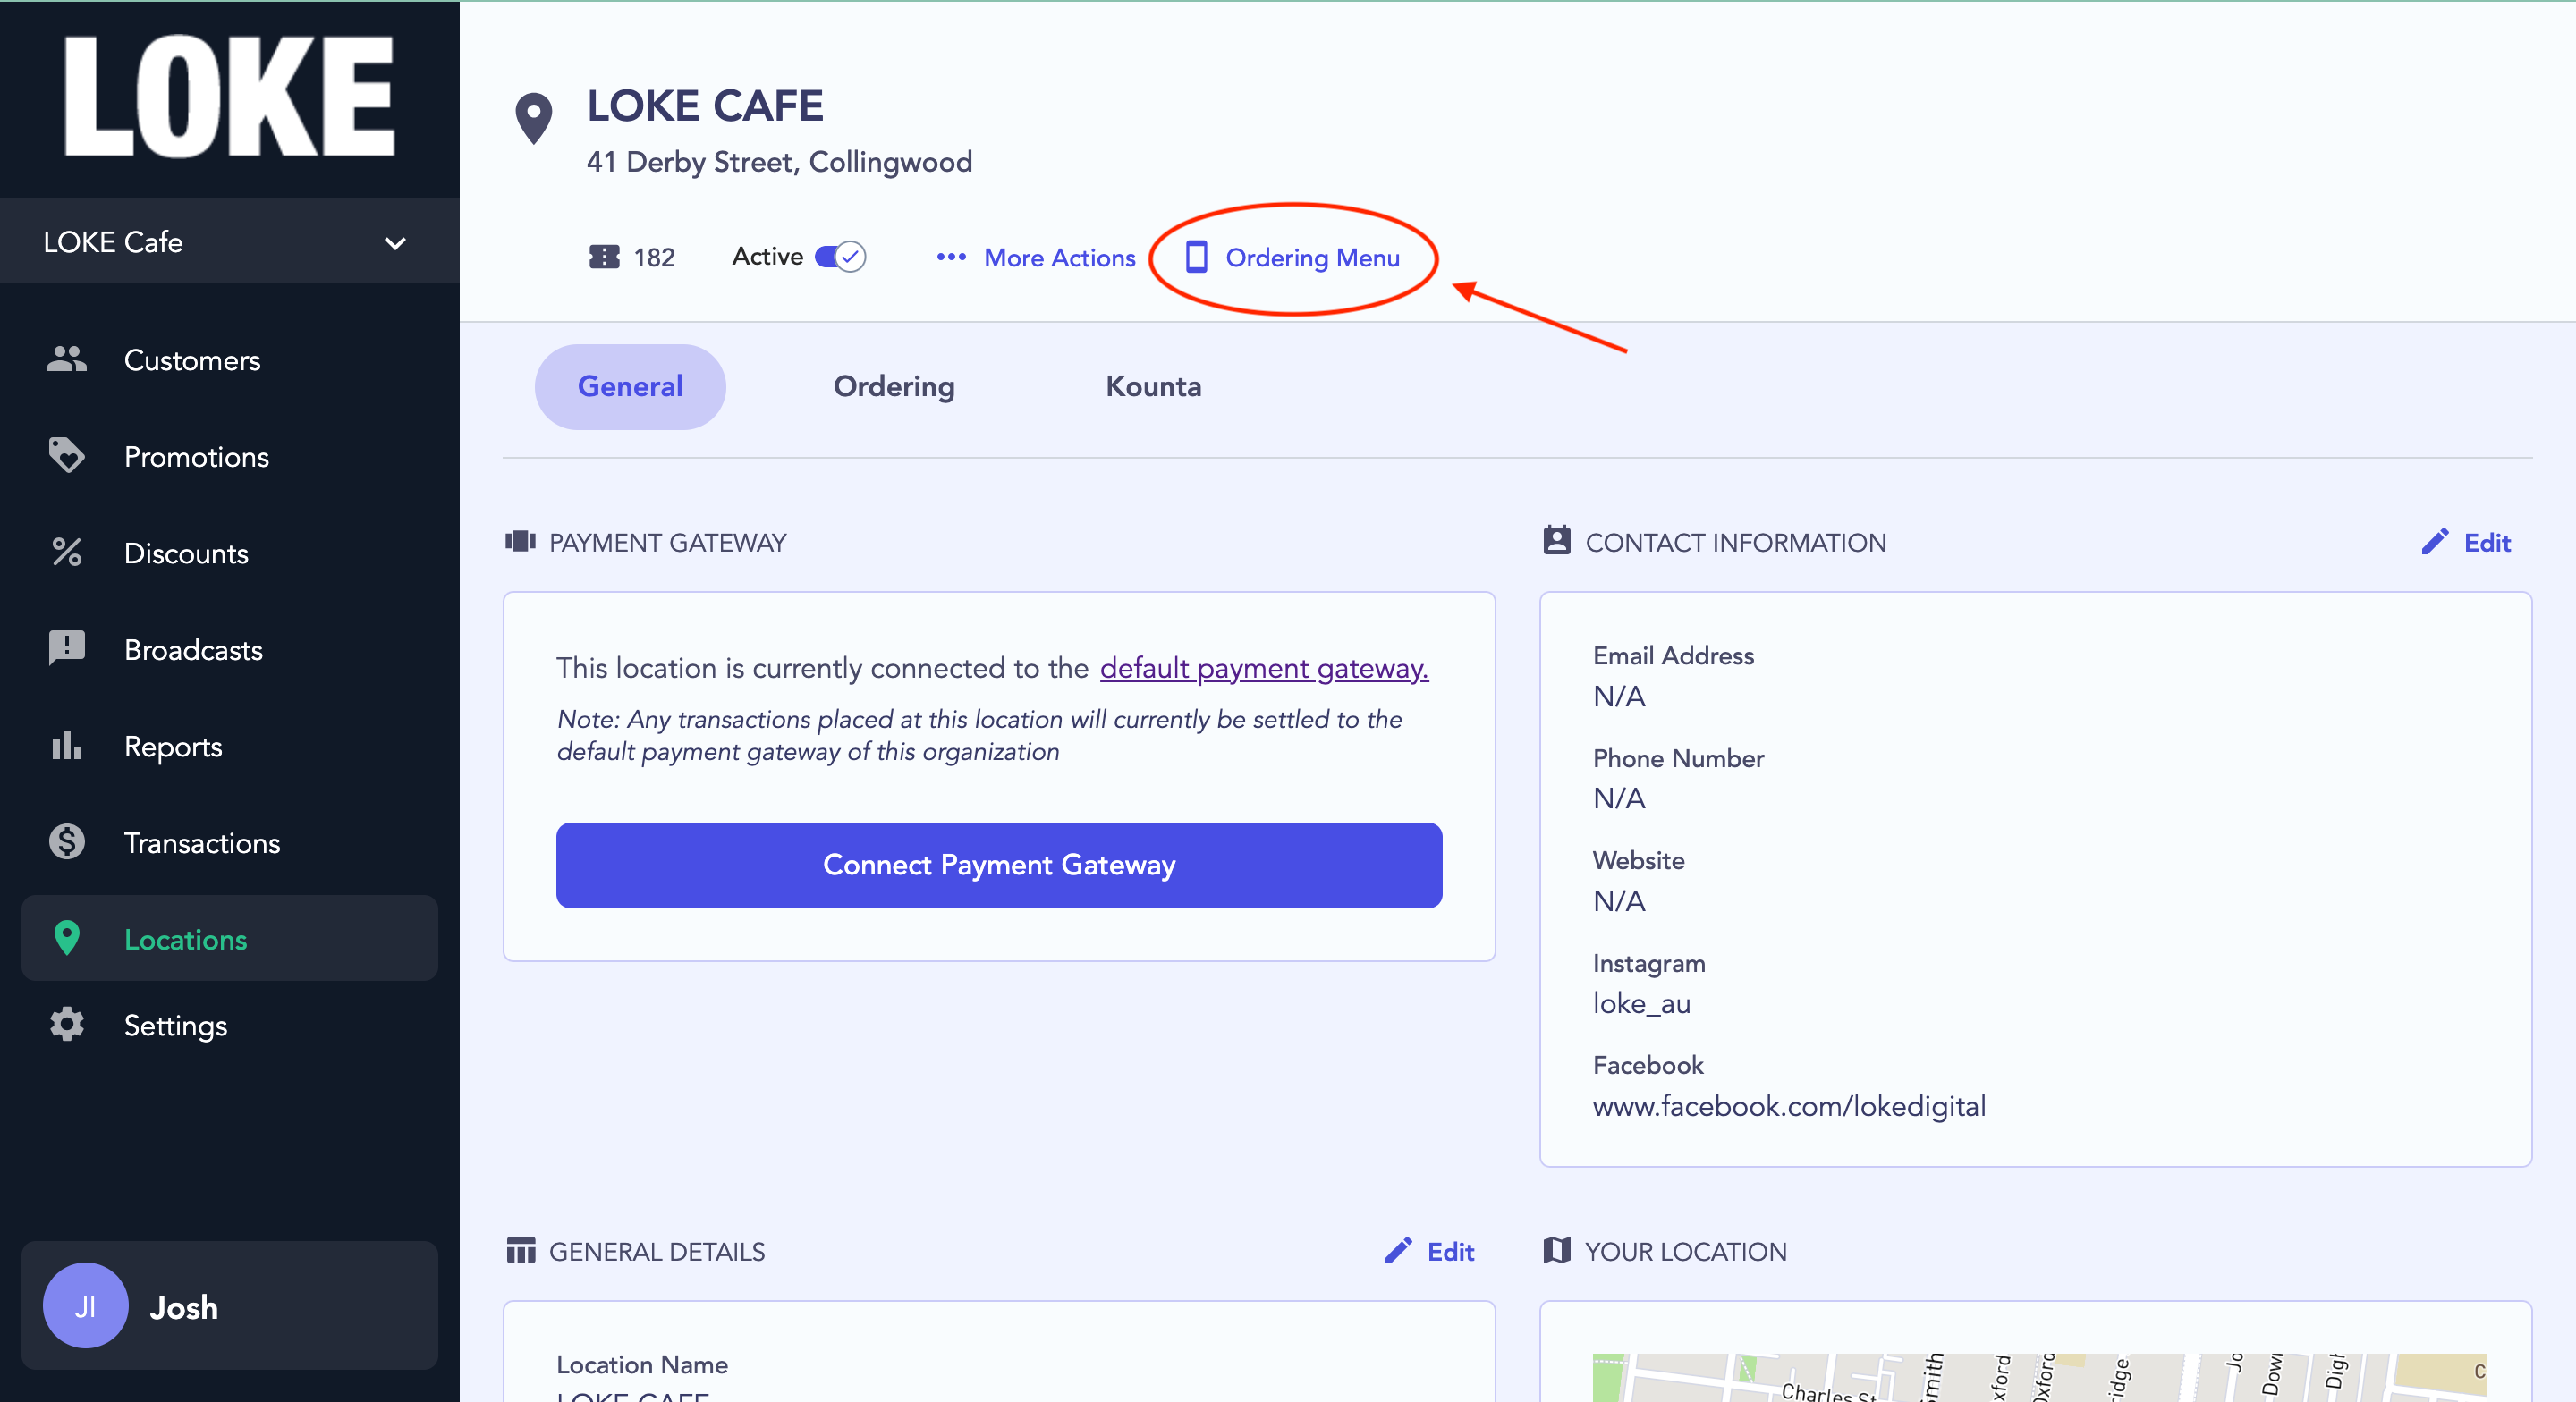
Task: Click the location pin icon beside LOKE CAFE
Action: click(534, 118)
